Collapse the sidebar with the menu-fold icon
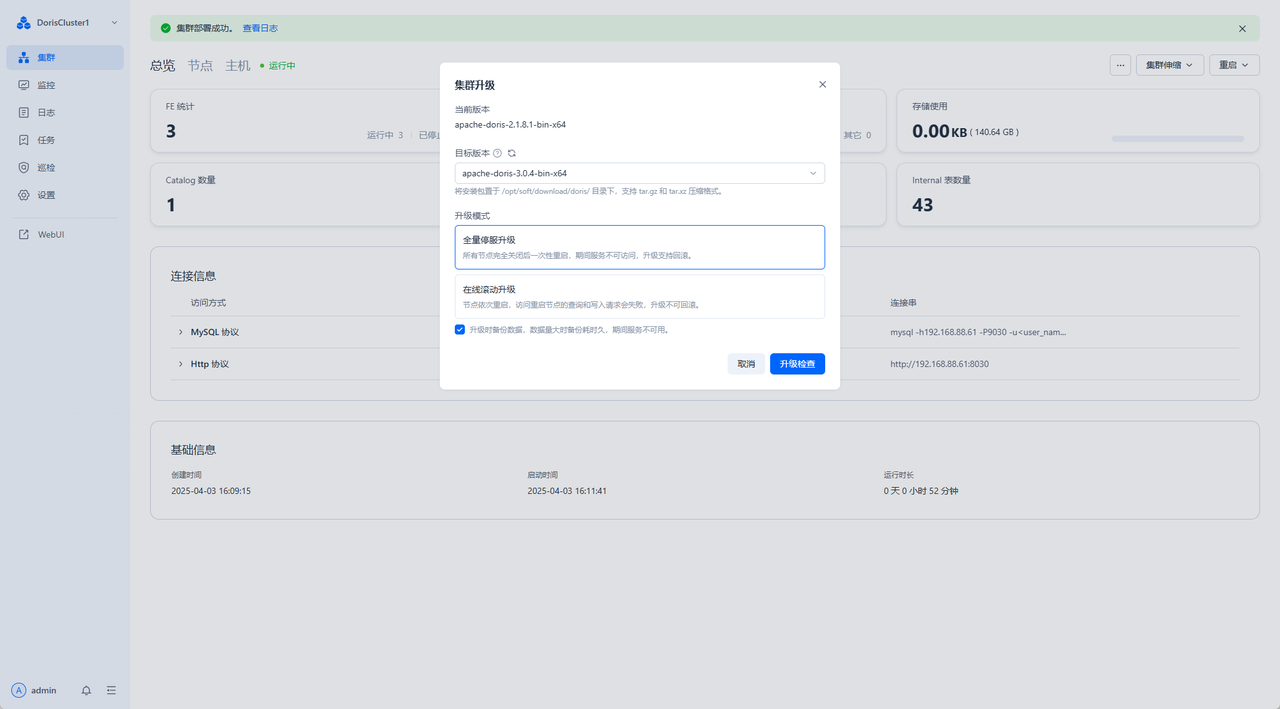 click(111, 690)
